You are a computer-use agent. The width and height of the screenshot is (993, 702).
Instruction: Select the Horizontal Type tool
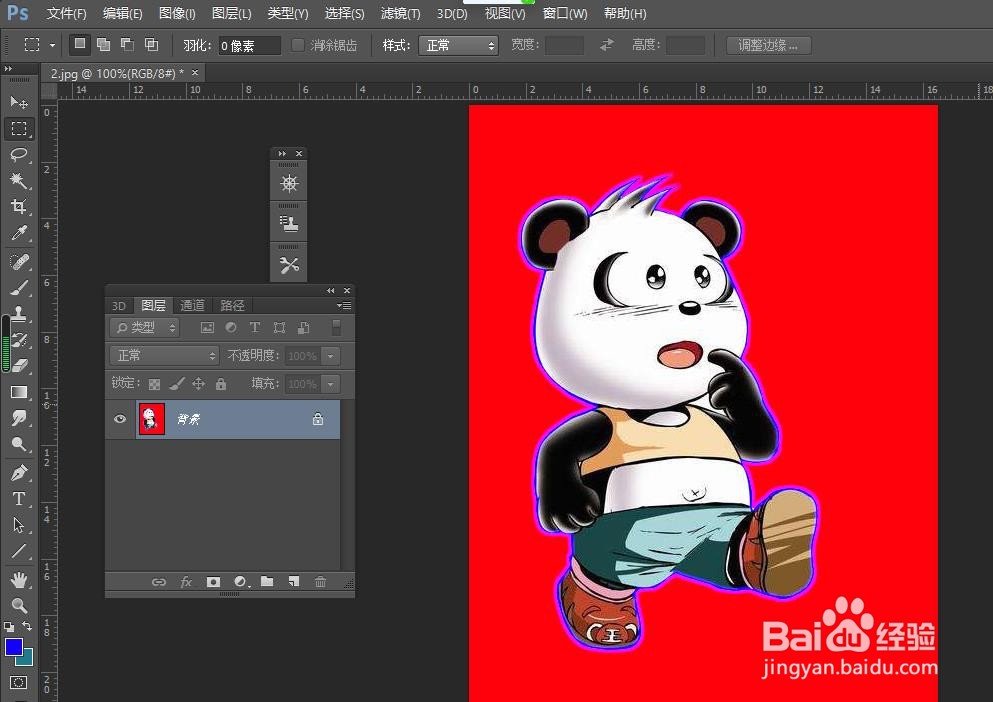(19, 499)
